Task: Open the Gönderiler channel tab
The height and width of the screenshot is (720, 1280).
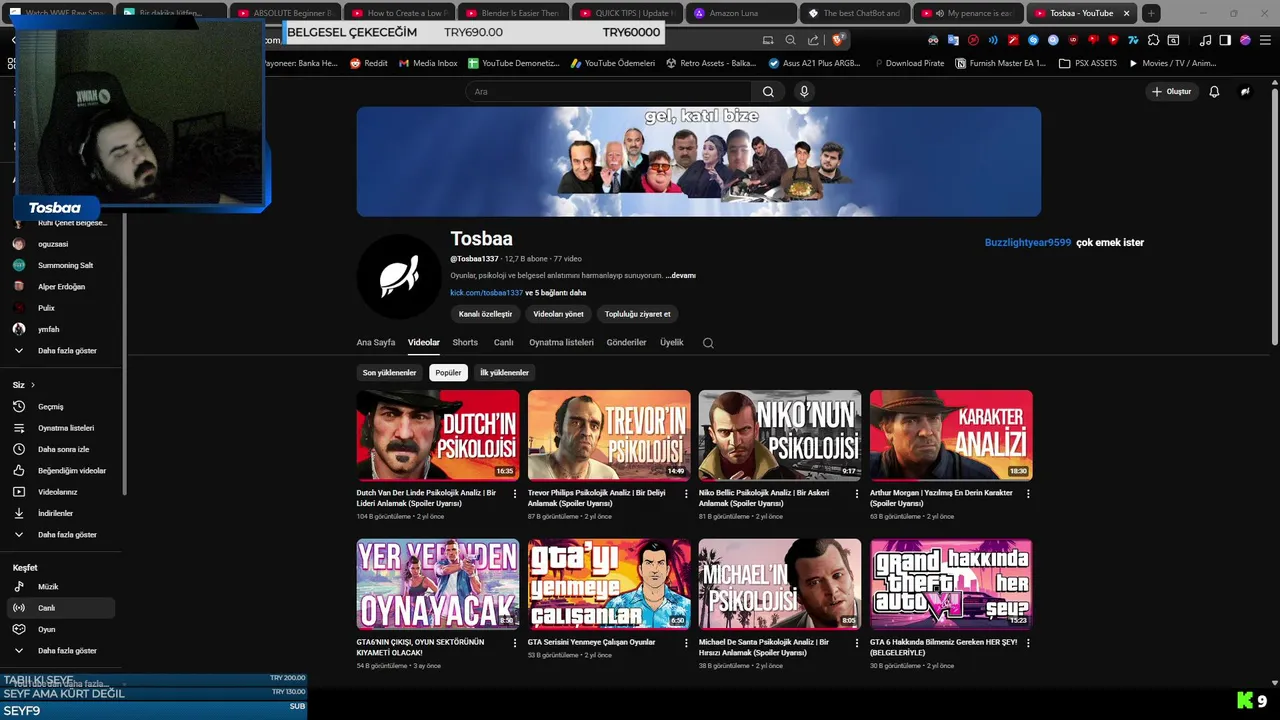Action: click(x=626, y=342)
